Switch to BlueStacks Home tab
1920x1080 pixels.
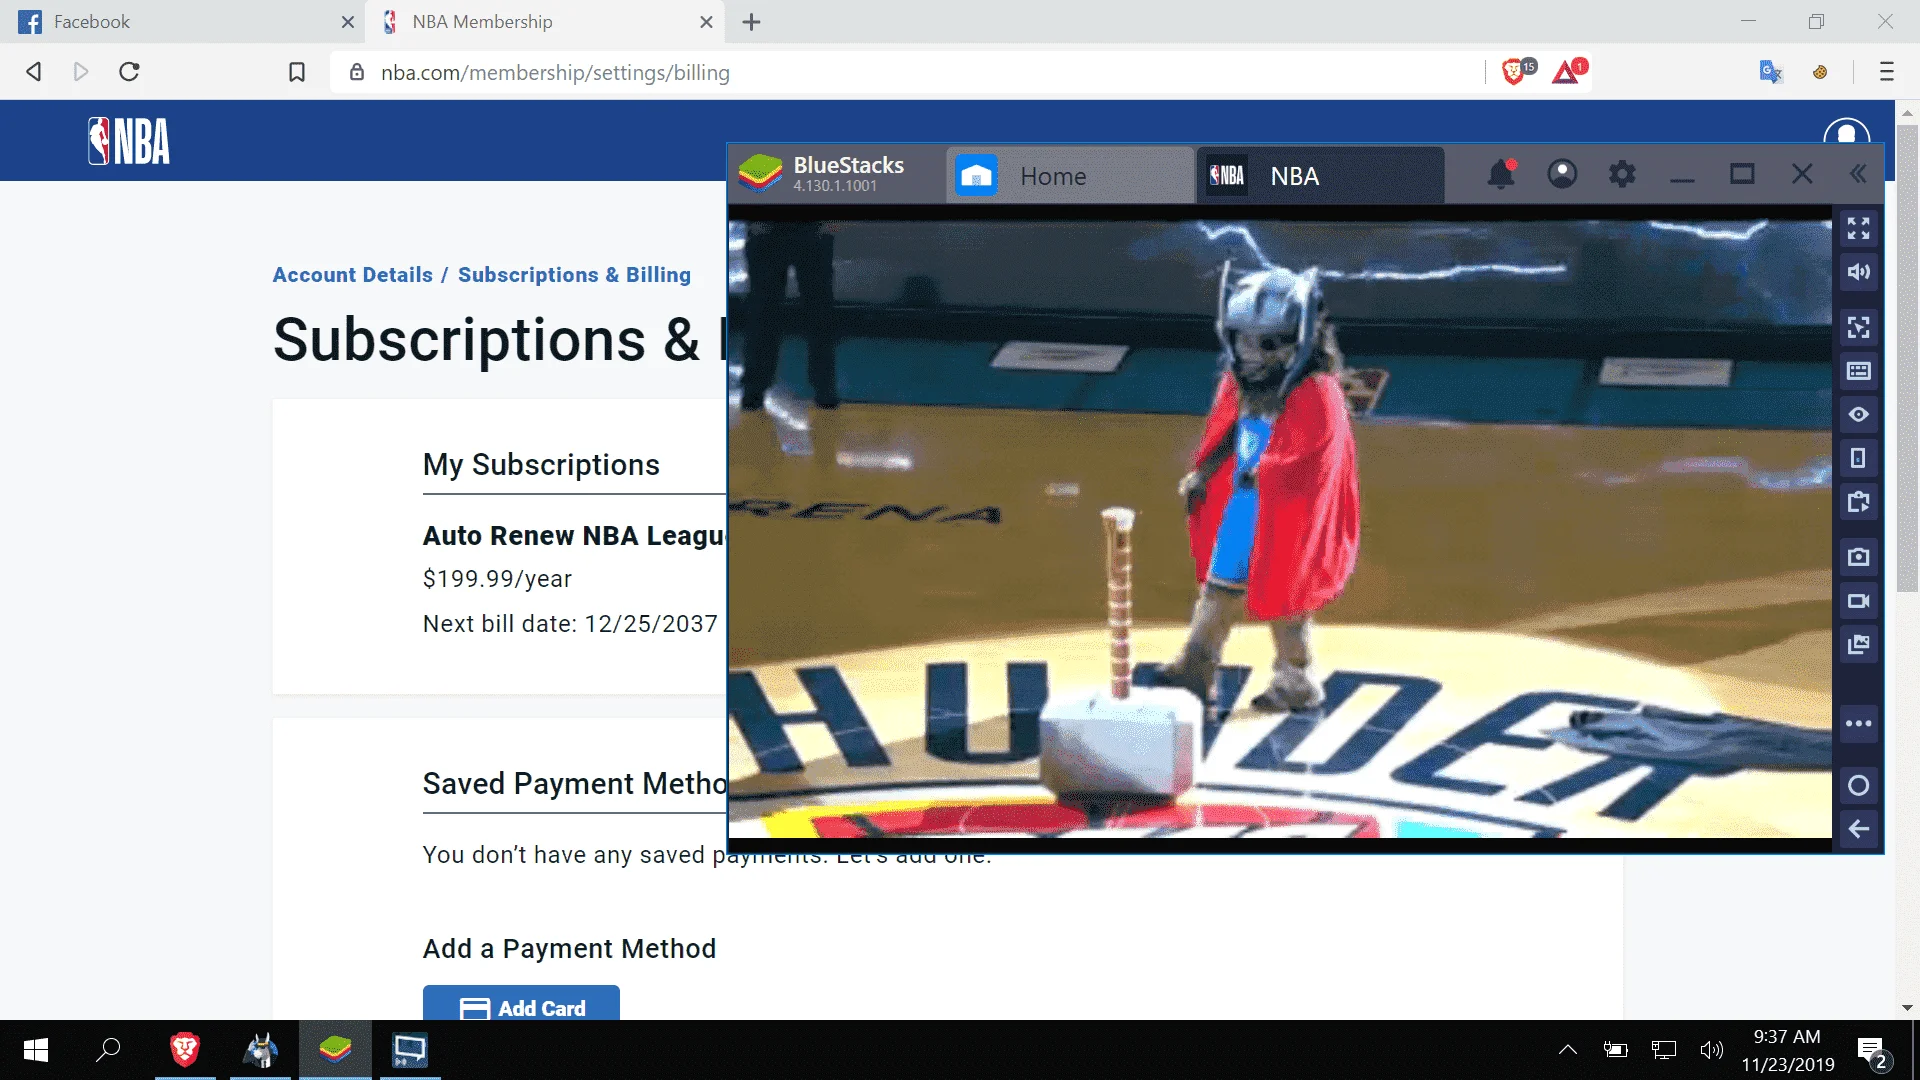(x=1069, y=176)
